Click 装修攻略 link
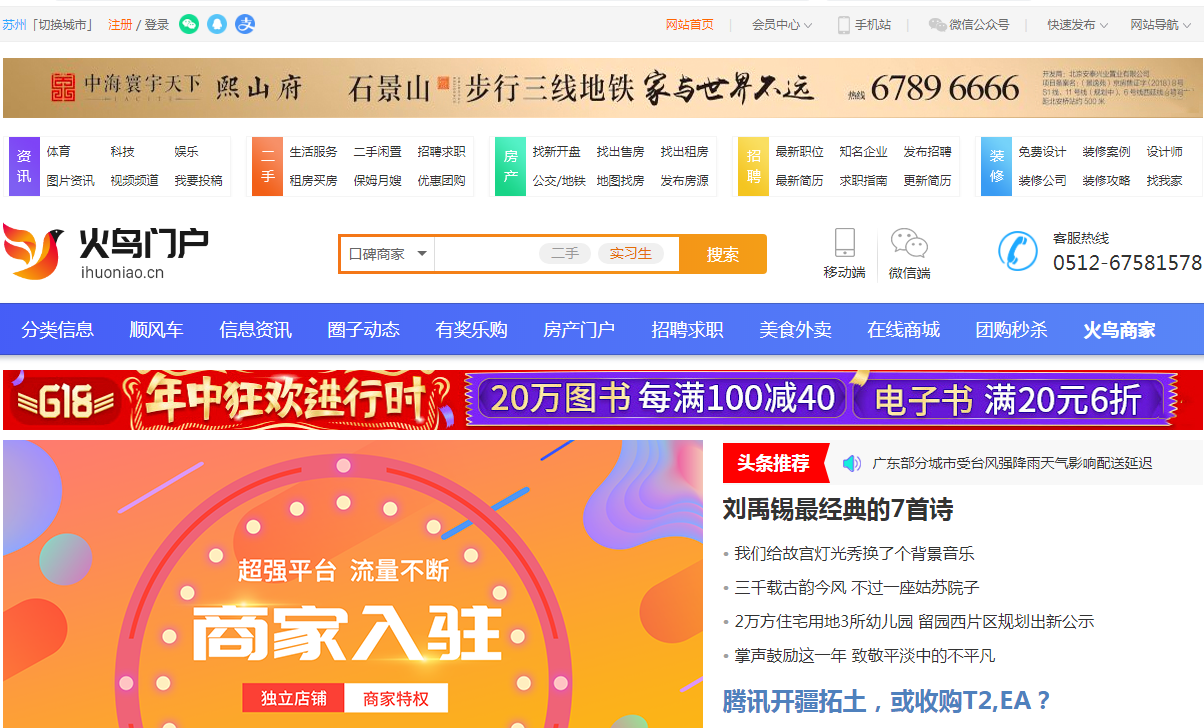 click(1107, 181)
